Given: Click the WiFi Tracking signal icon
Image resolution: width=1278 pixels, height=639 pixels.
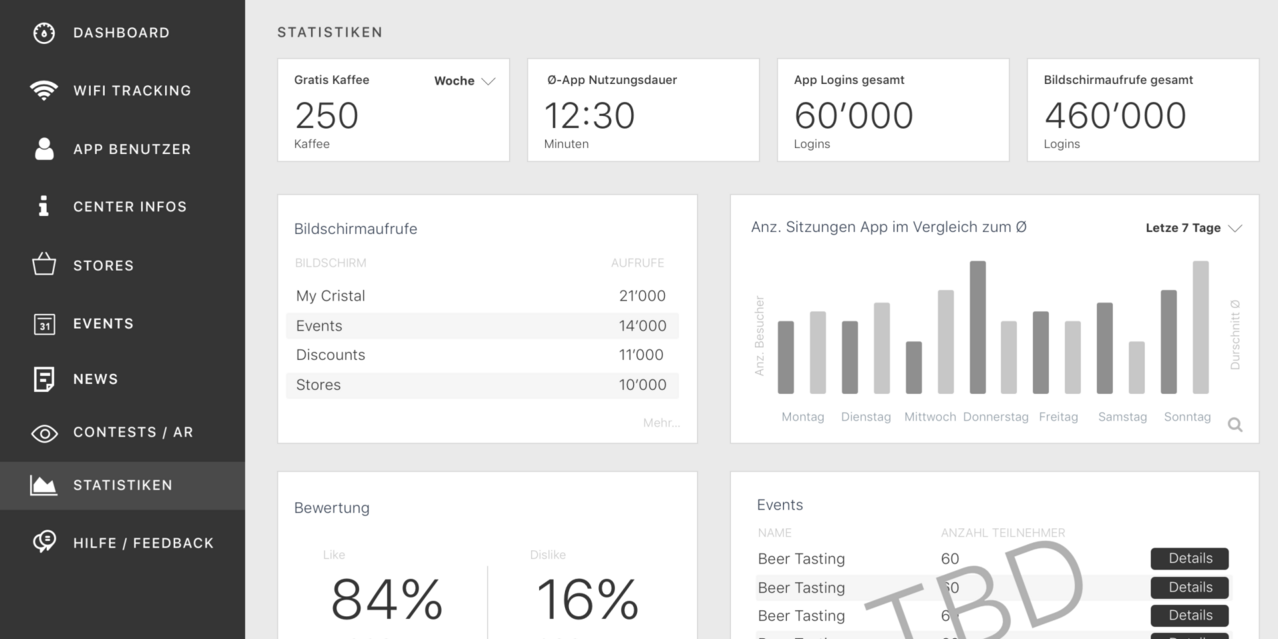Looking at the screenshot, I should coord(44,91).
